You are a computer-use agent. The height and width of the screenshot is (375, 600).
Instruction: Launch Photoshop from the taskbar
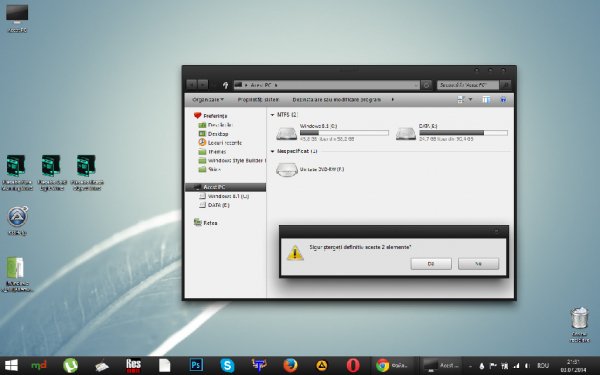[196, 365]
